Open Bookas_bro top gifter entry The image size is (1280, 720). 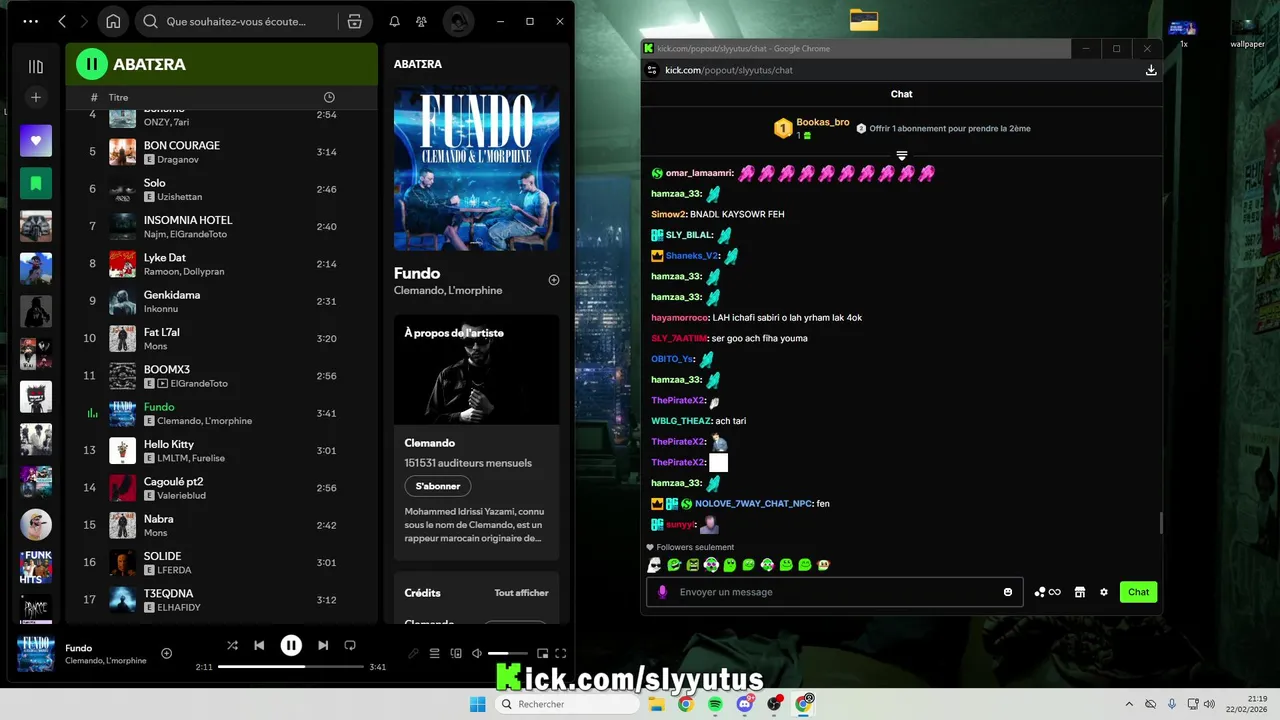(x=811, y=128)
